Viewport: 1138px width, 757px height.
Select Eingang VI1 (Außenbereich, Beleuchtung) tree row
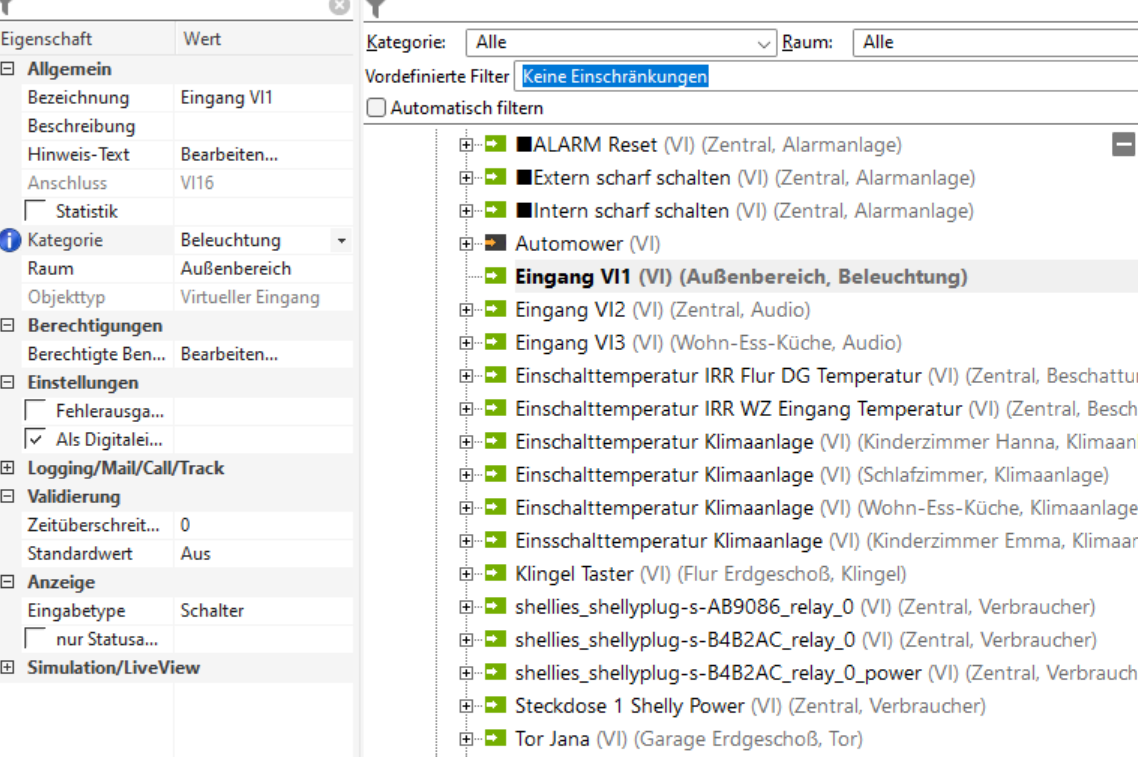[741, 277]
